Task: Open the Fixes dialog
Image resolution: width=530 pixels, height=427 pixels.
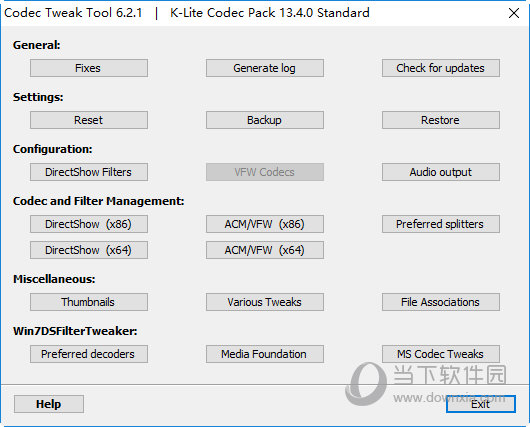Action: tap(89, 68)
